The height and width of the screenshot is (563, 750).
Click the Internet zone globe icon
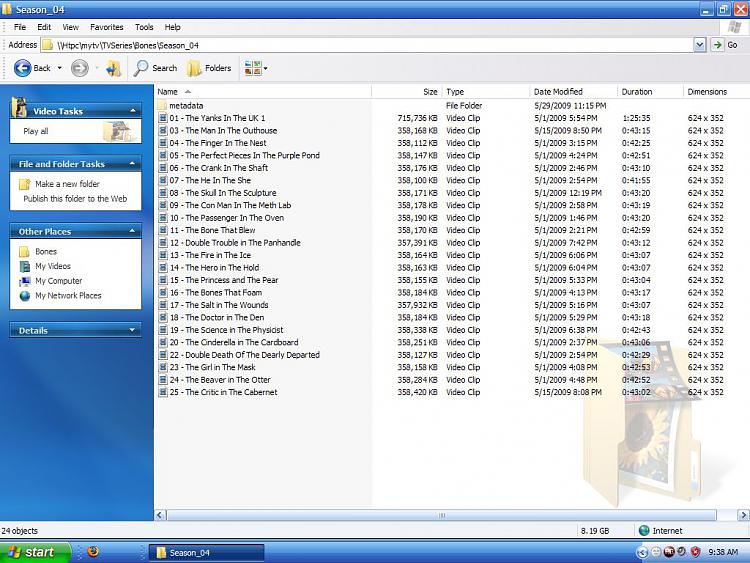644,530
